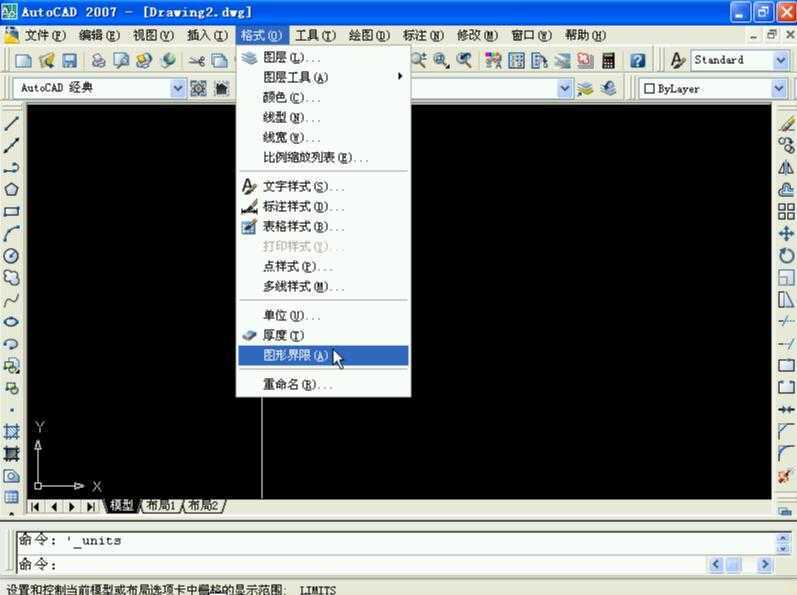The image size is (797, 595).
Task: Click the Workspace settings gear icon
Action: [198, 89]
